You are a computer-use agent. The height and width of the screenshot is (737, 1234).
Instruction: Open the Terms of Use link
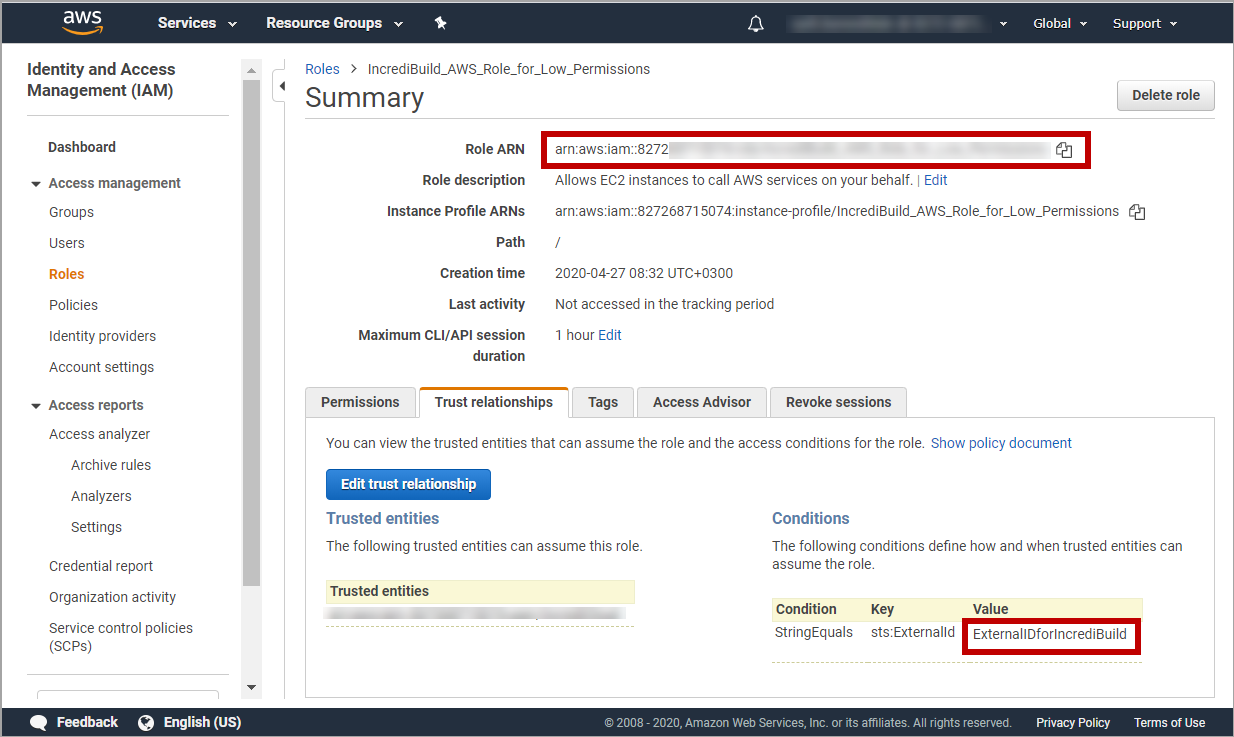[1169, 722]
